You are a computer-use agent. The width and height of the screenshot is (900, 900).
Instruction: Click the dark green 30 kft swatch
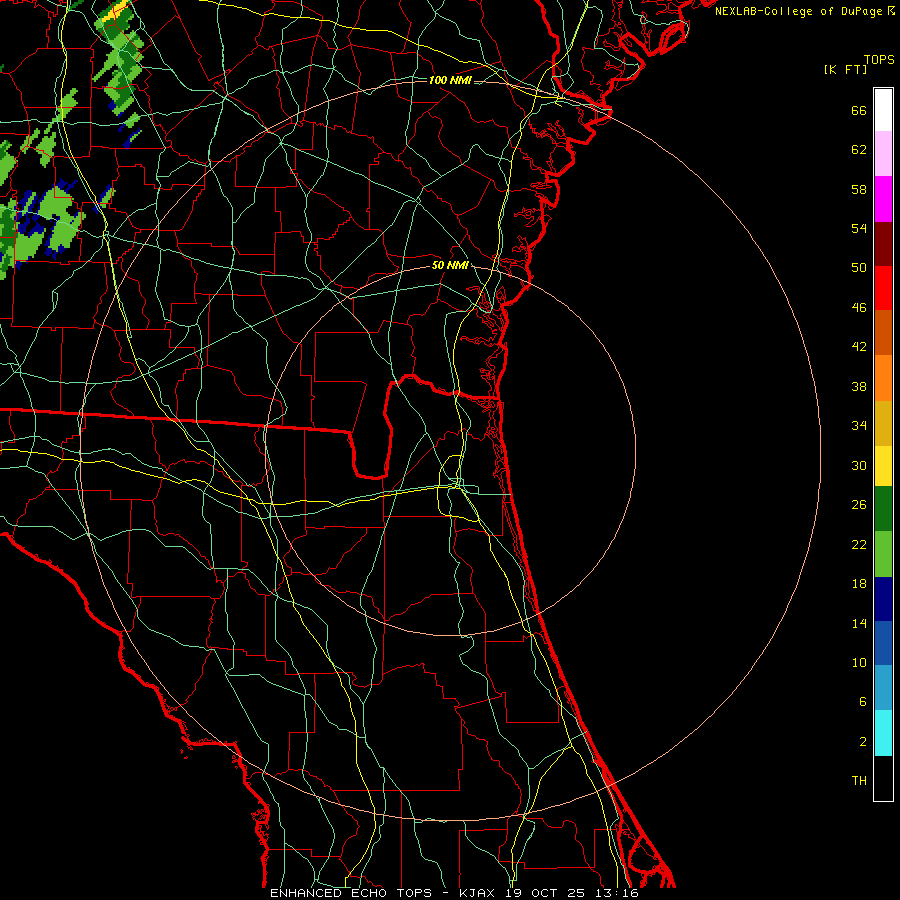883,509
